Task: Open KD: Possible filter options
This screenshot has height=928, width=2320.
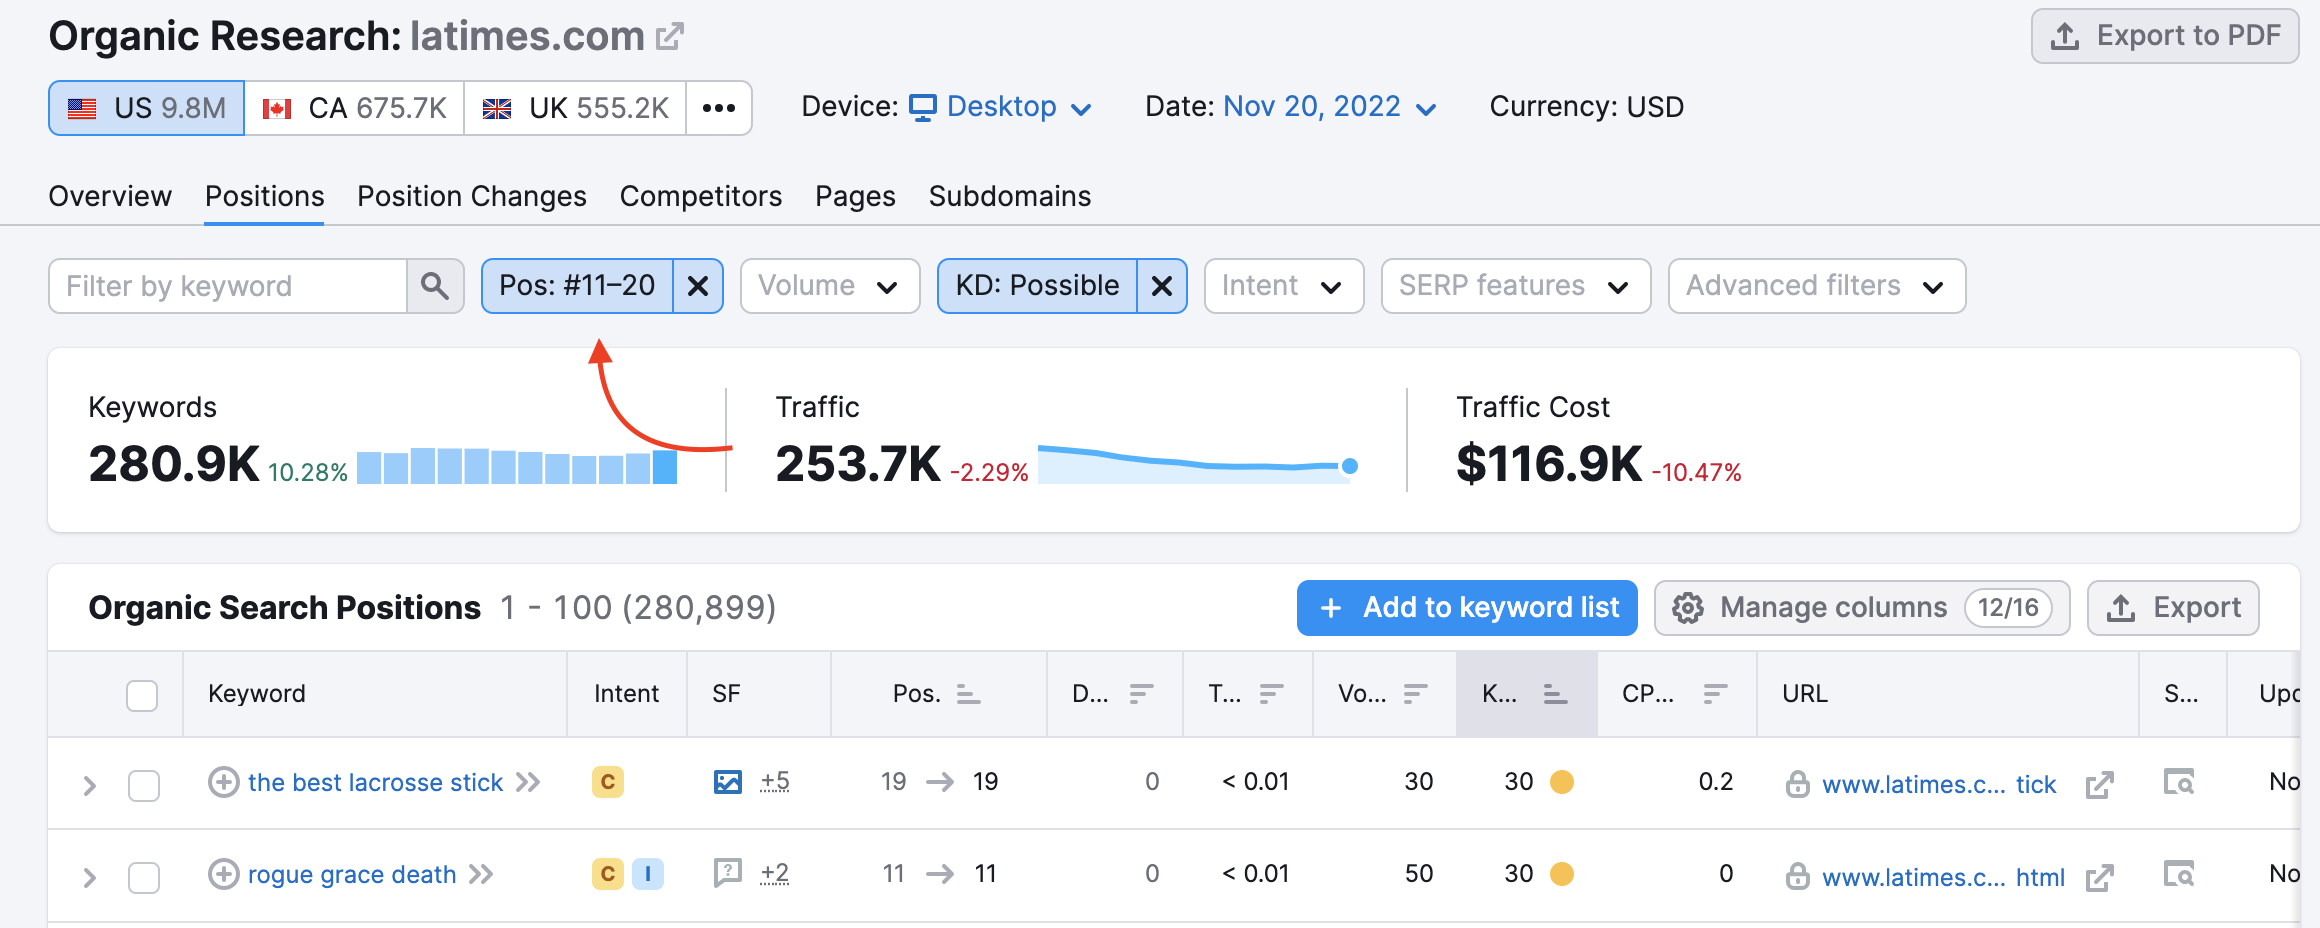Action: point(1037,286)
